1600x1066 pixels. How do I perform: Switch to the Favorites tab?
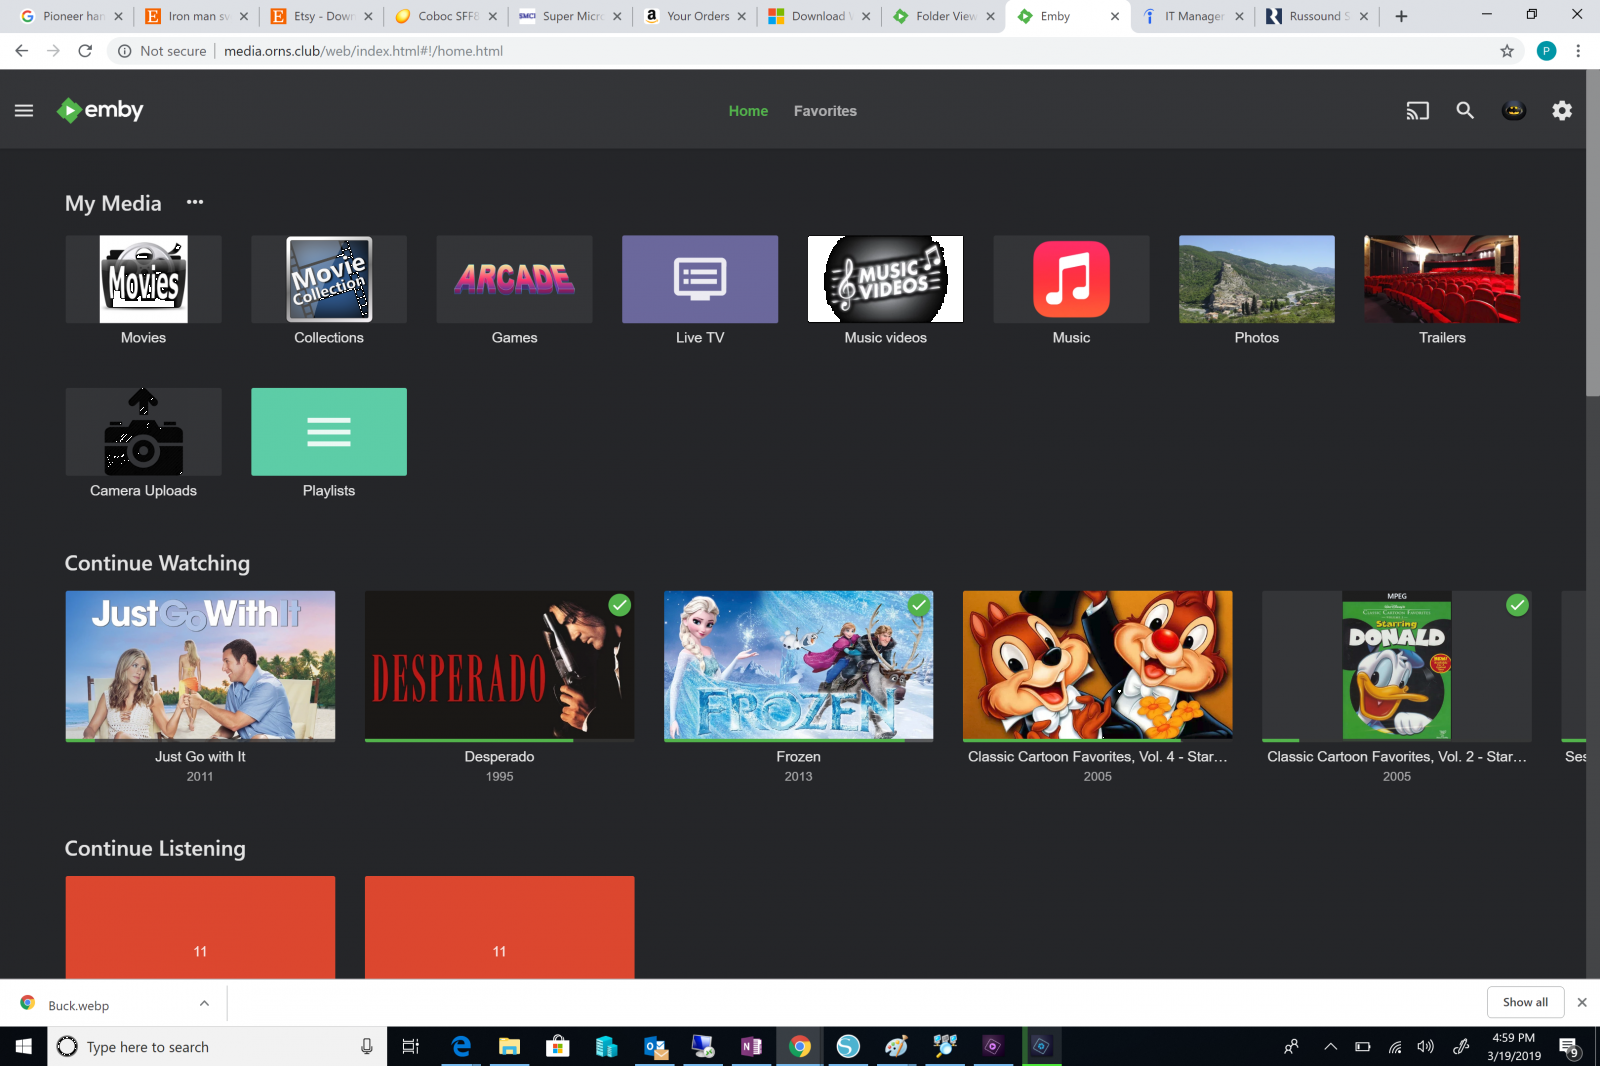824,111
